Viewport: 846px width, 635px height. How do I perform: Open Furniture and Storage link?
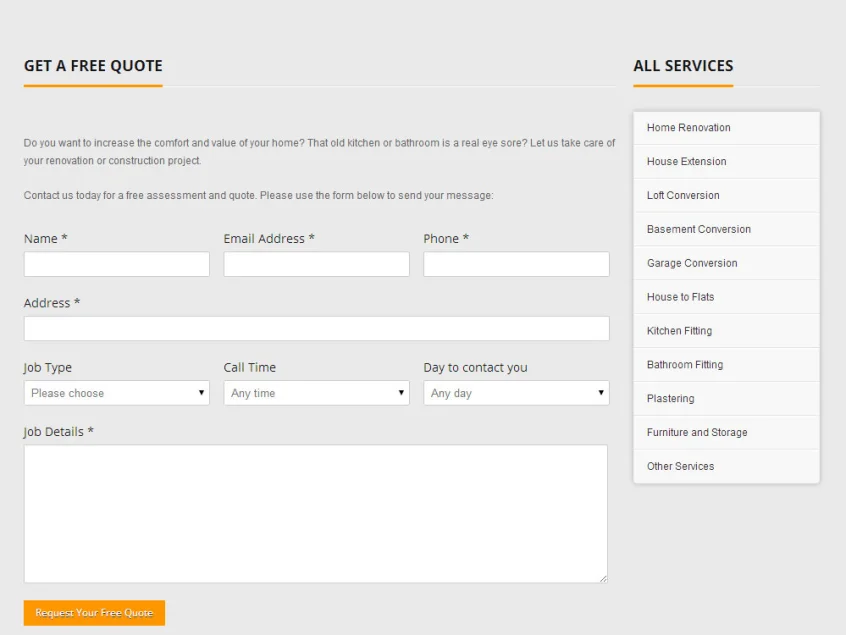pyautogui.click(x=726, y=433)
